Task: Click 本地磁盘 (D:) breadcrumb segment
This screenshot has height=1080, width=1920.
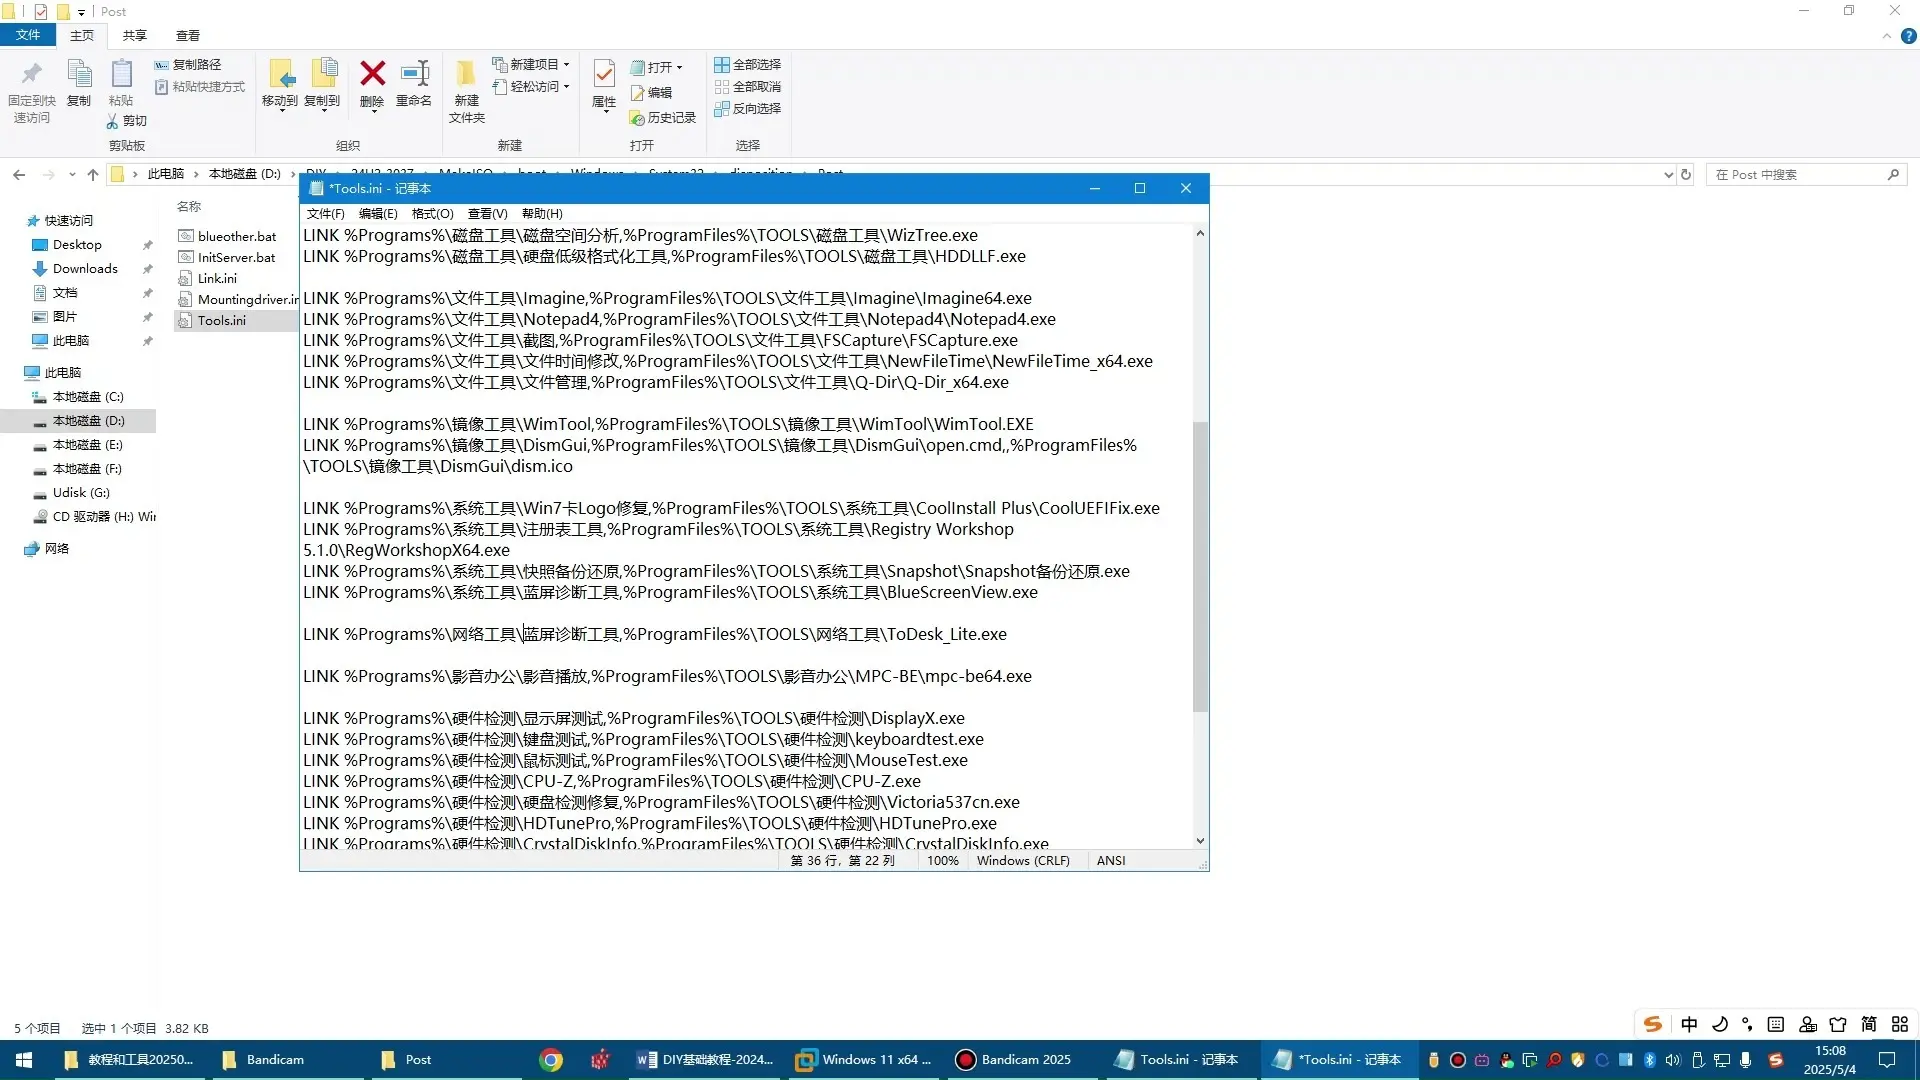Action: pos(244,175)
